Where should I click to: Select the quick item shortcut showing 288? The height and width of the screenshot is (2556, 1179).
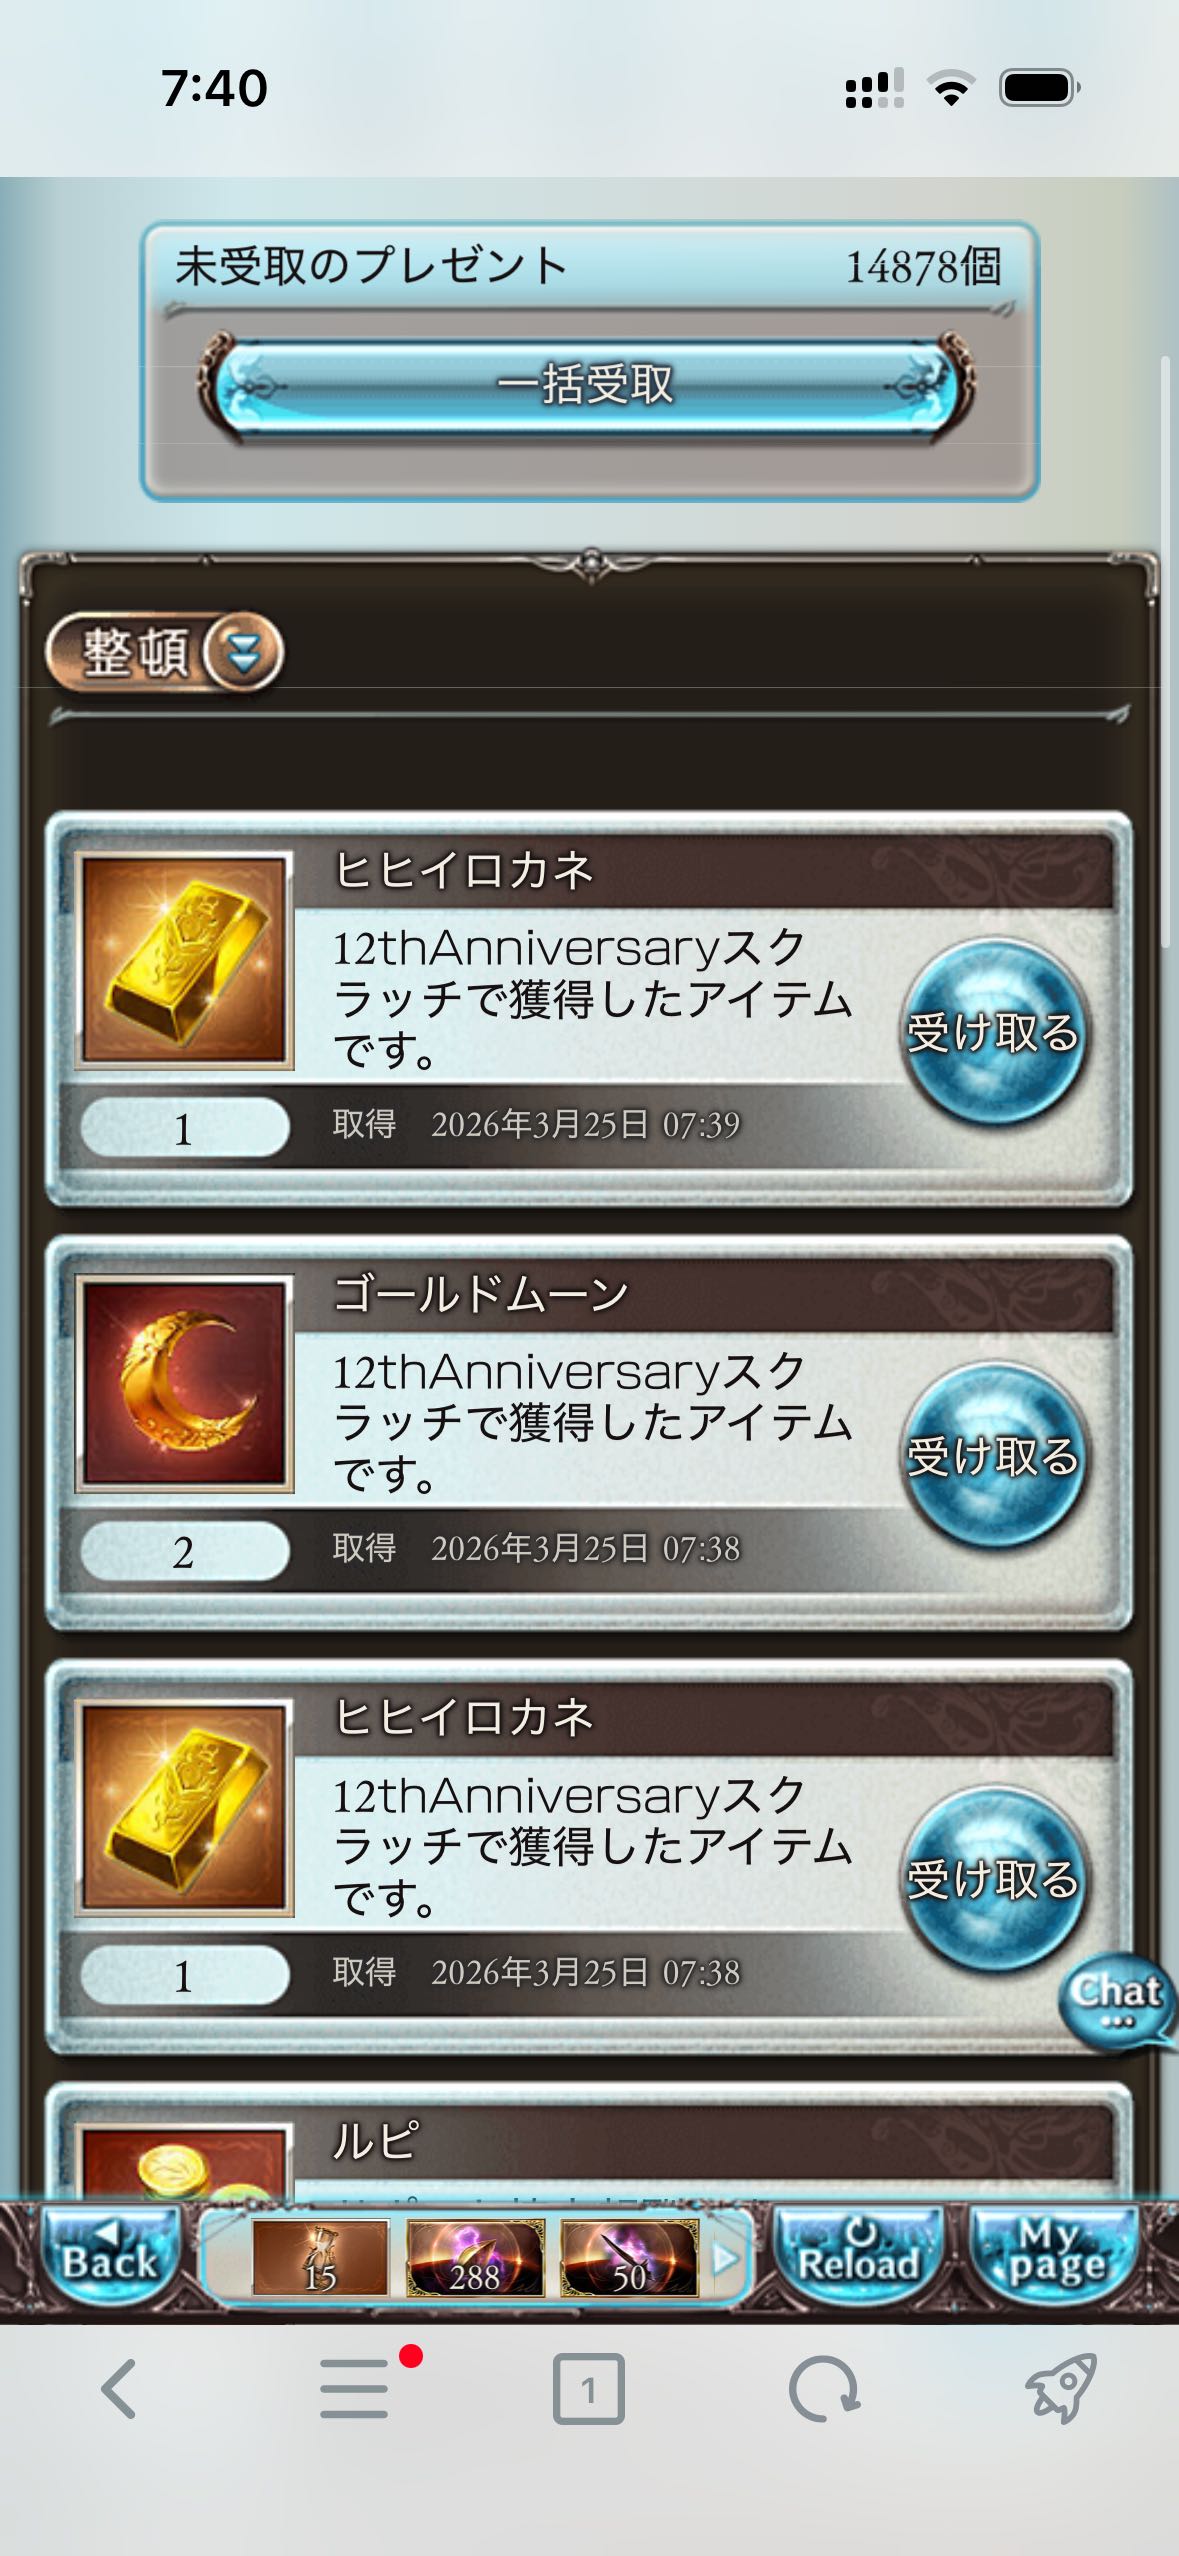click(x=475, y=2256)
